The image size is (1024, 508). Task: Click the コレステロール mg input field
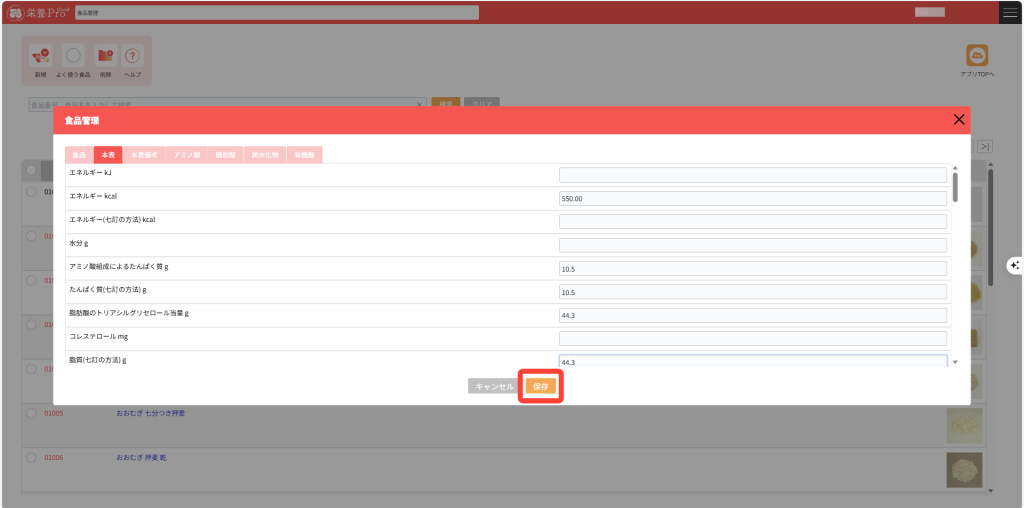pyautogui.click(x=752, y=338)
